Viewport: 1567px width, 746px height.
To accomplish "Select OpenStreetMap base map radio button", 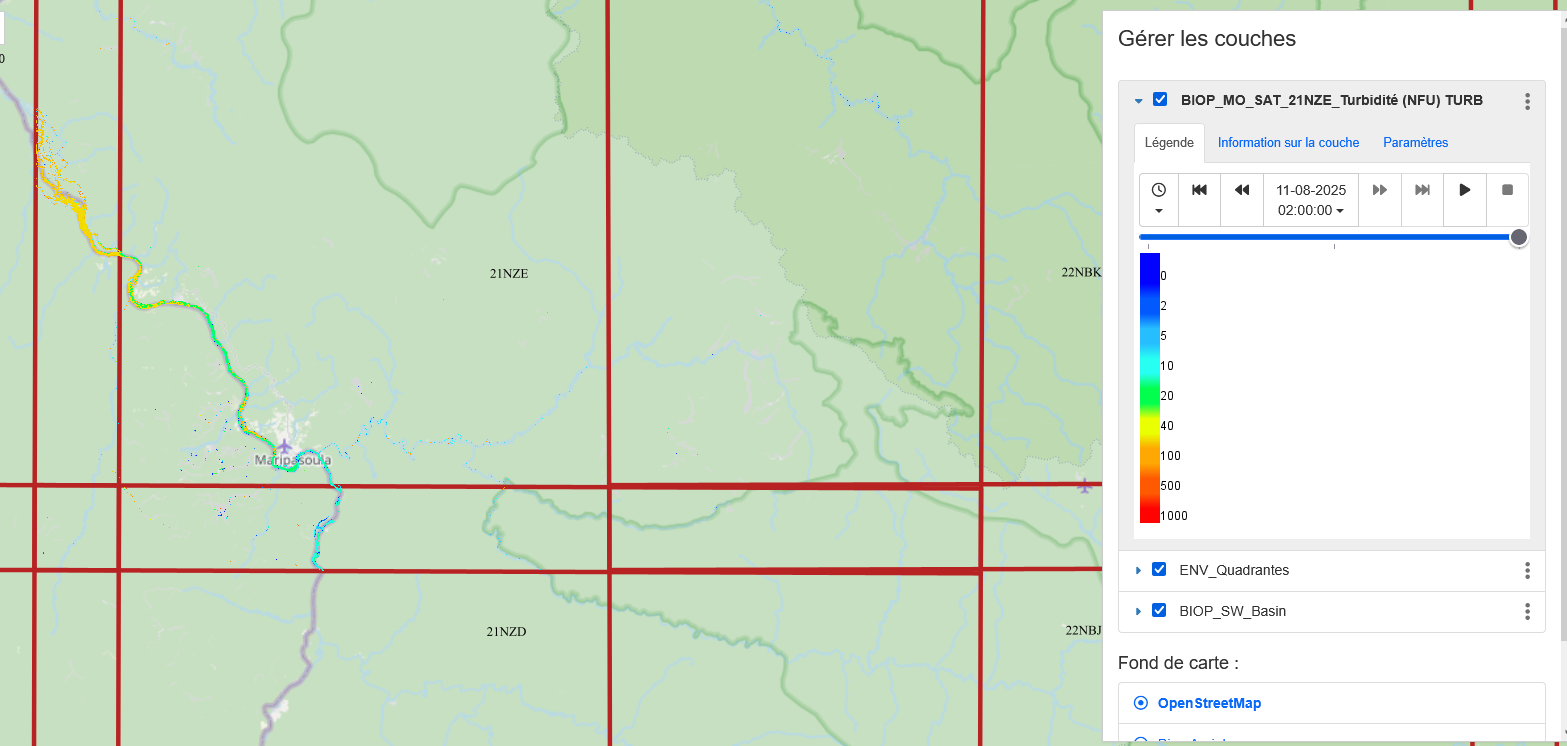I will point(1141,703).
